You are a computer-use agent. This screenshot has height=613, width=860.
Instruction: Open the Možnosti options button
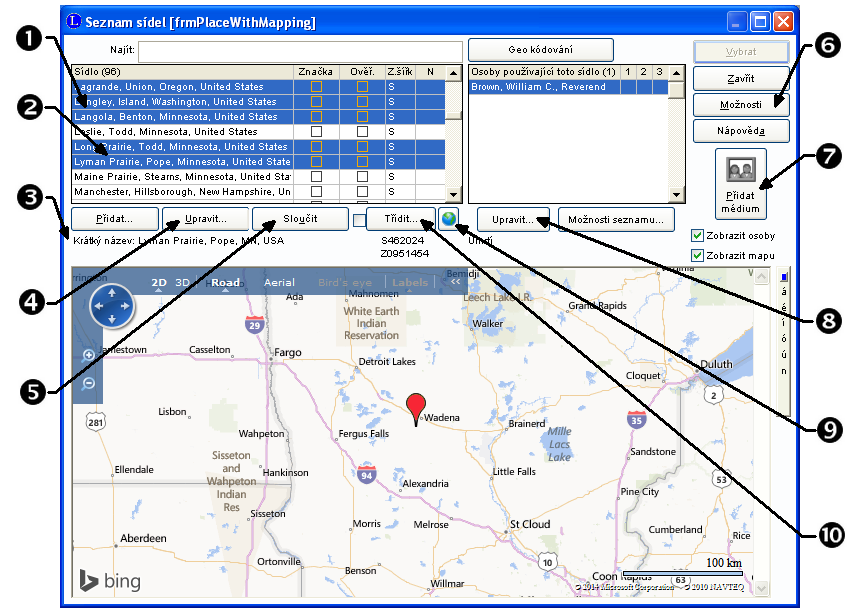tap(741, 104)
